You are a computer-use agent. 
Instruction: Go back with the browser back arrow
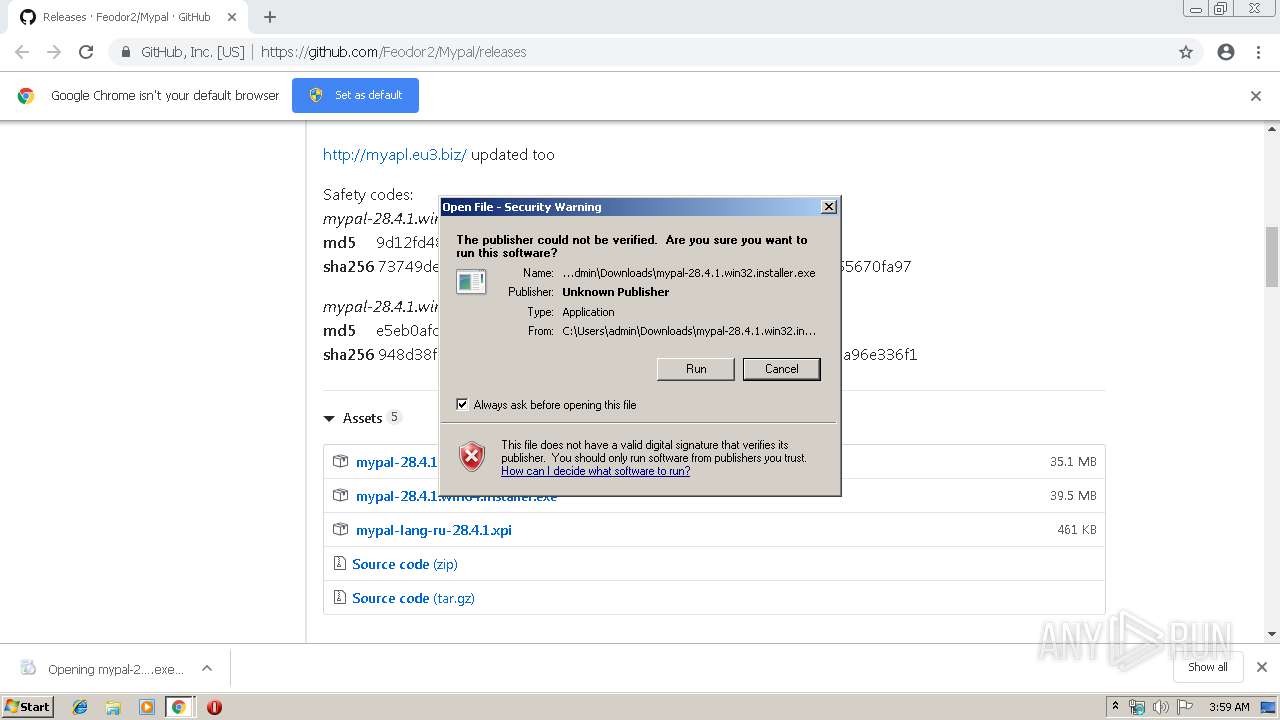tap(22, 52)
